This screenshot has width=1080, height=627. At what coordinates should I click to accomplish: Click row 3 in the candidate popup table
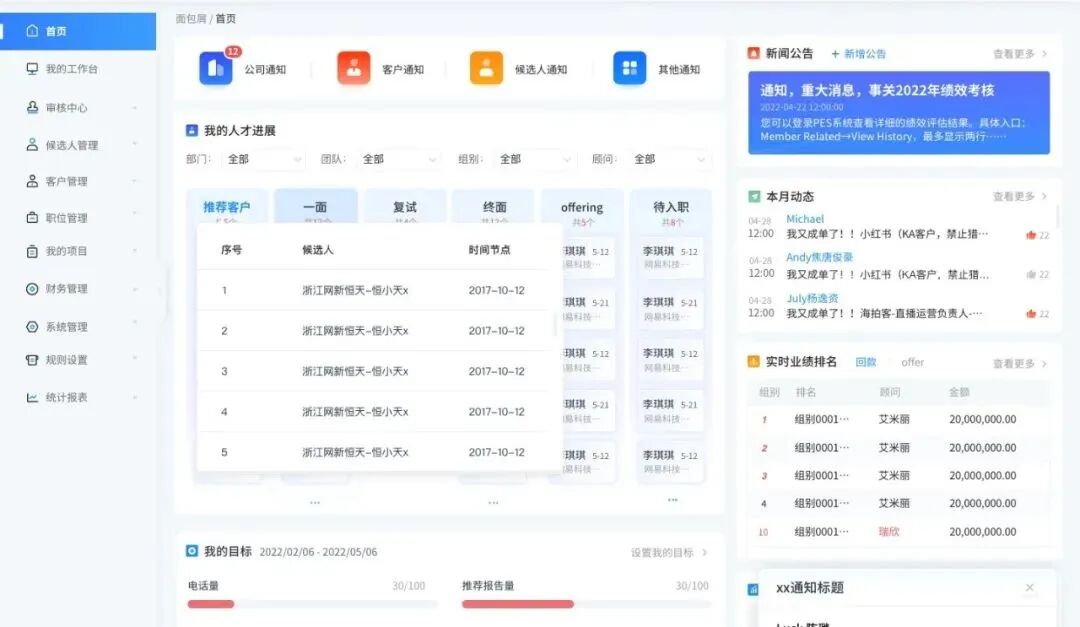click(375, 371)
